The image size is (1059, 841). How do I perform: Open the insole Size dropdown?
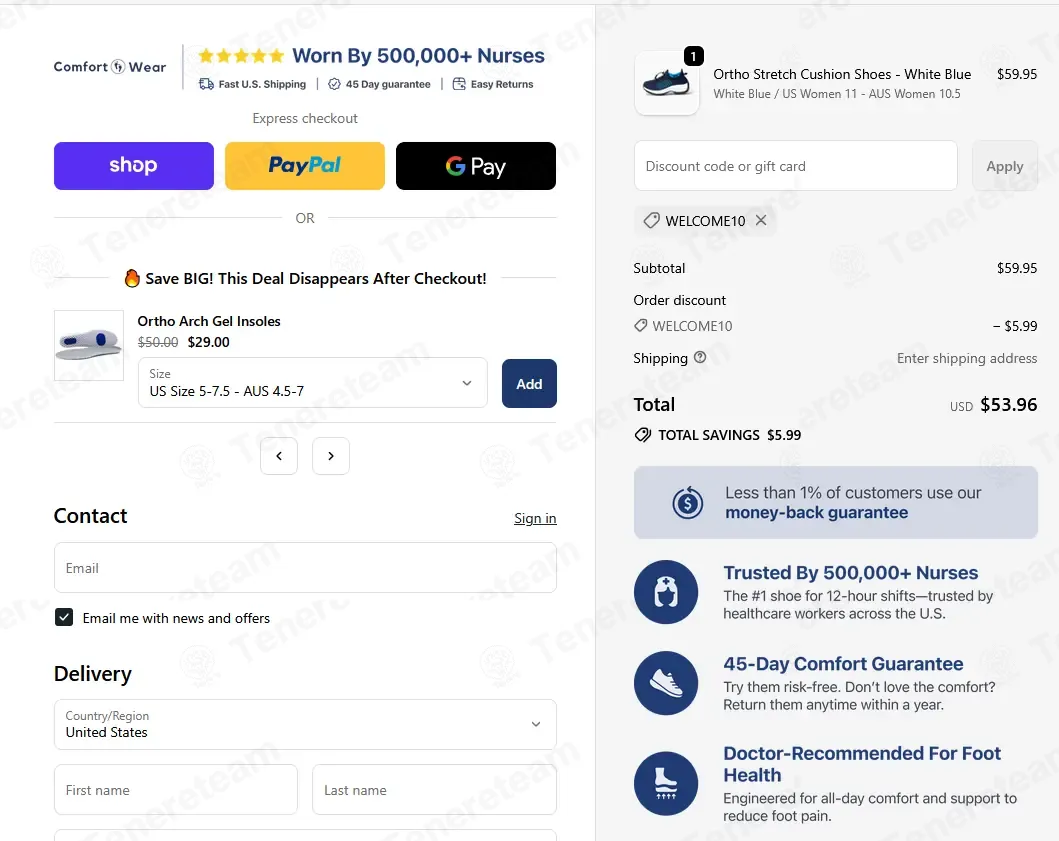pos(313,382)
